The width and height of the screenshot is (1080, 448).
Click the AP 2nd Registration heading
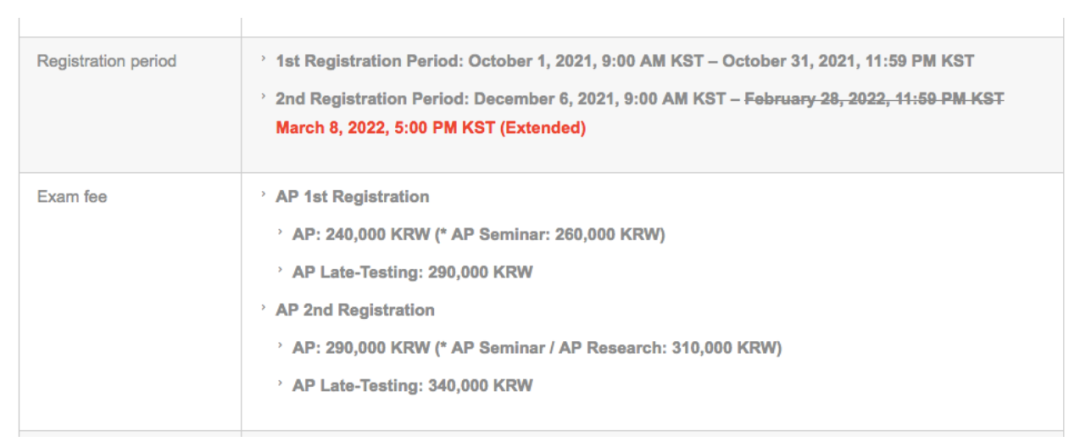click(x=355, y=310)
